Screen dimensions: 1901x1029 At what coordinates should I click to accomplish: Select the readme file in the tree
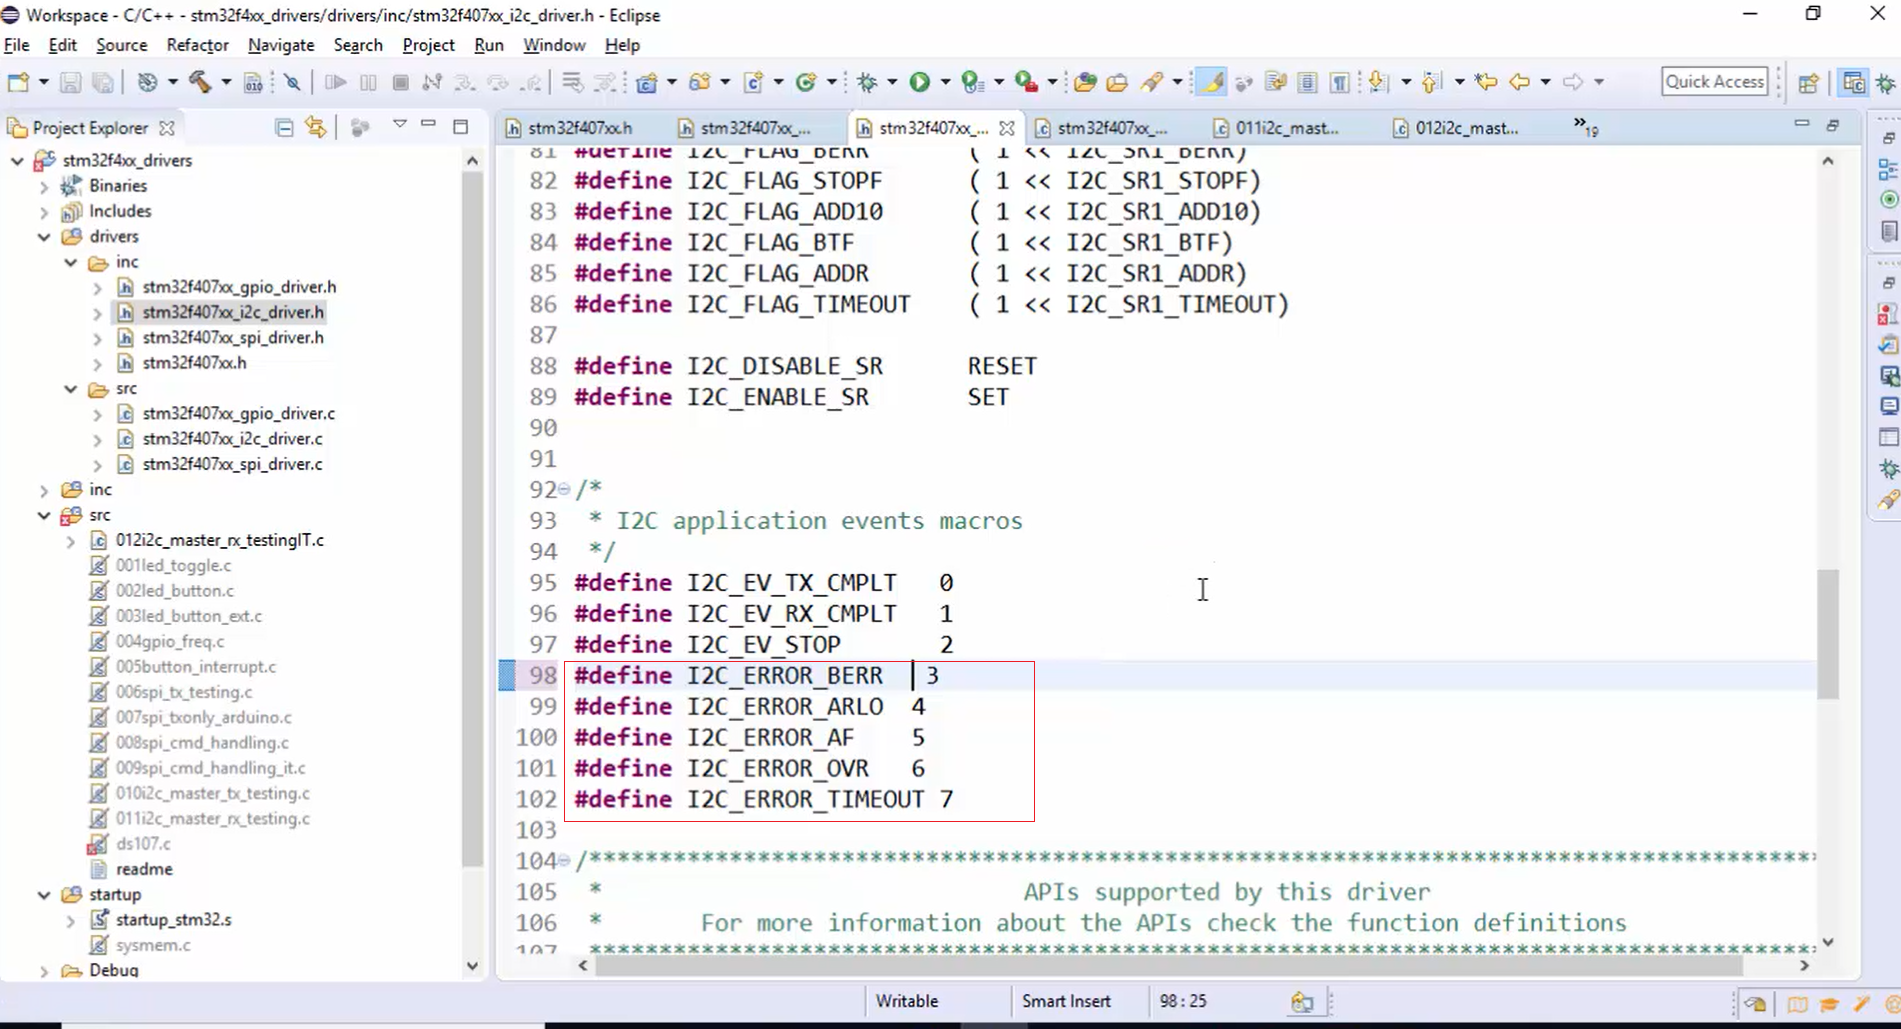click(144, 869)
